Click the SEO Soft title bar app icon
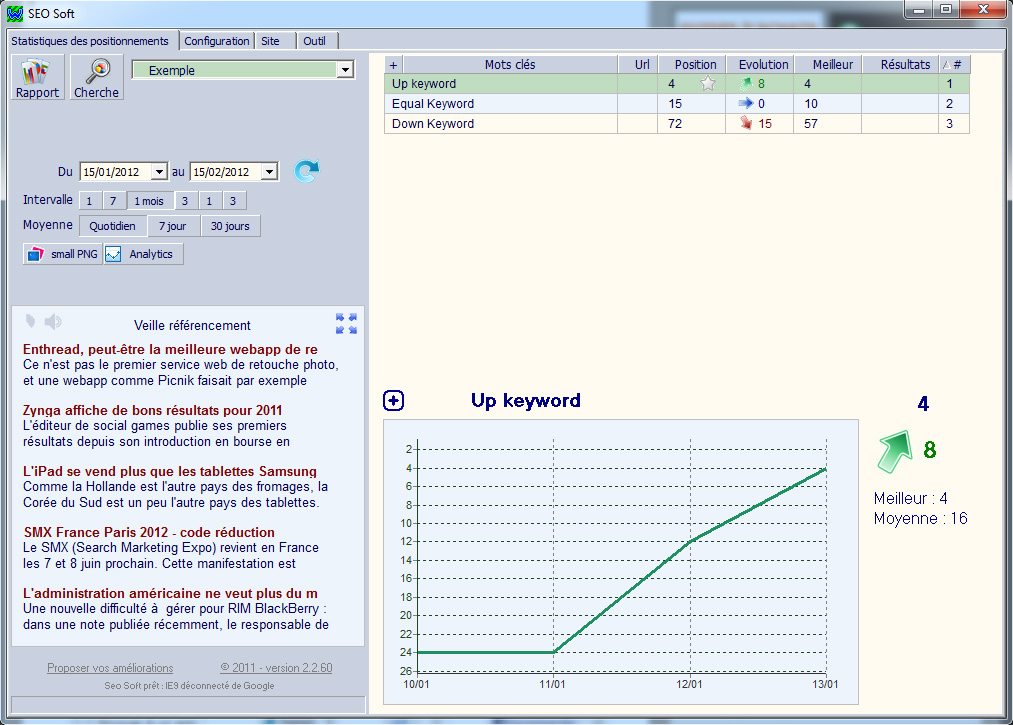The width and height of the screenshot is (1013, 725). point(15,14)
